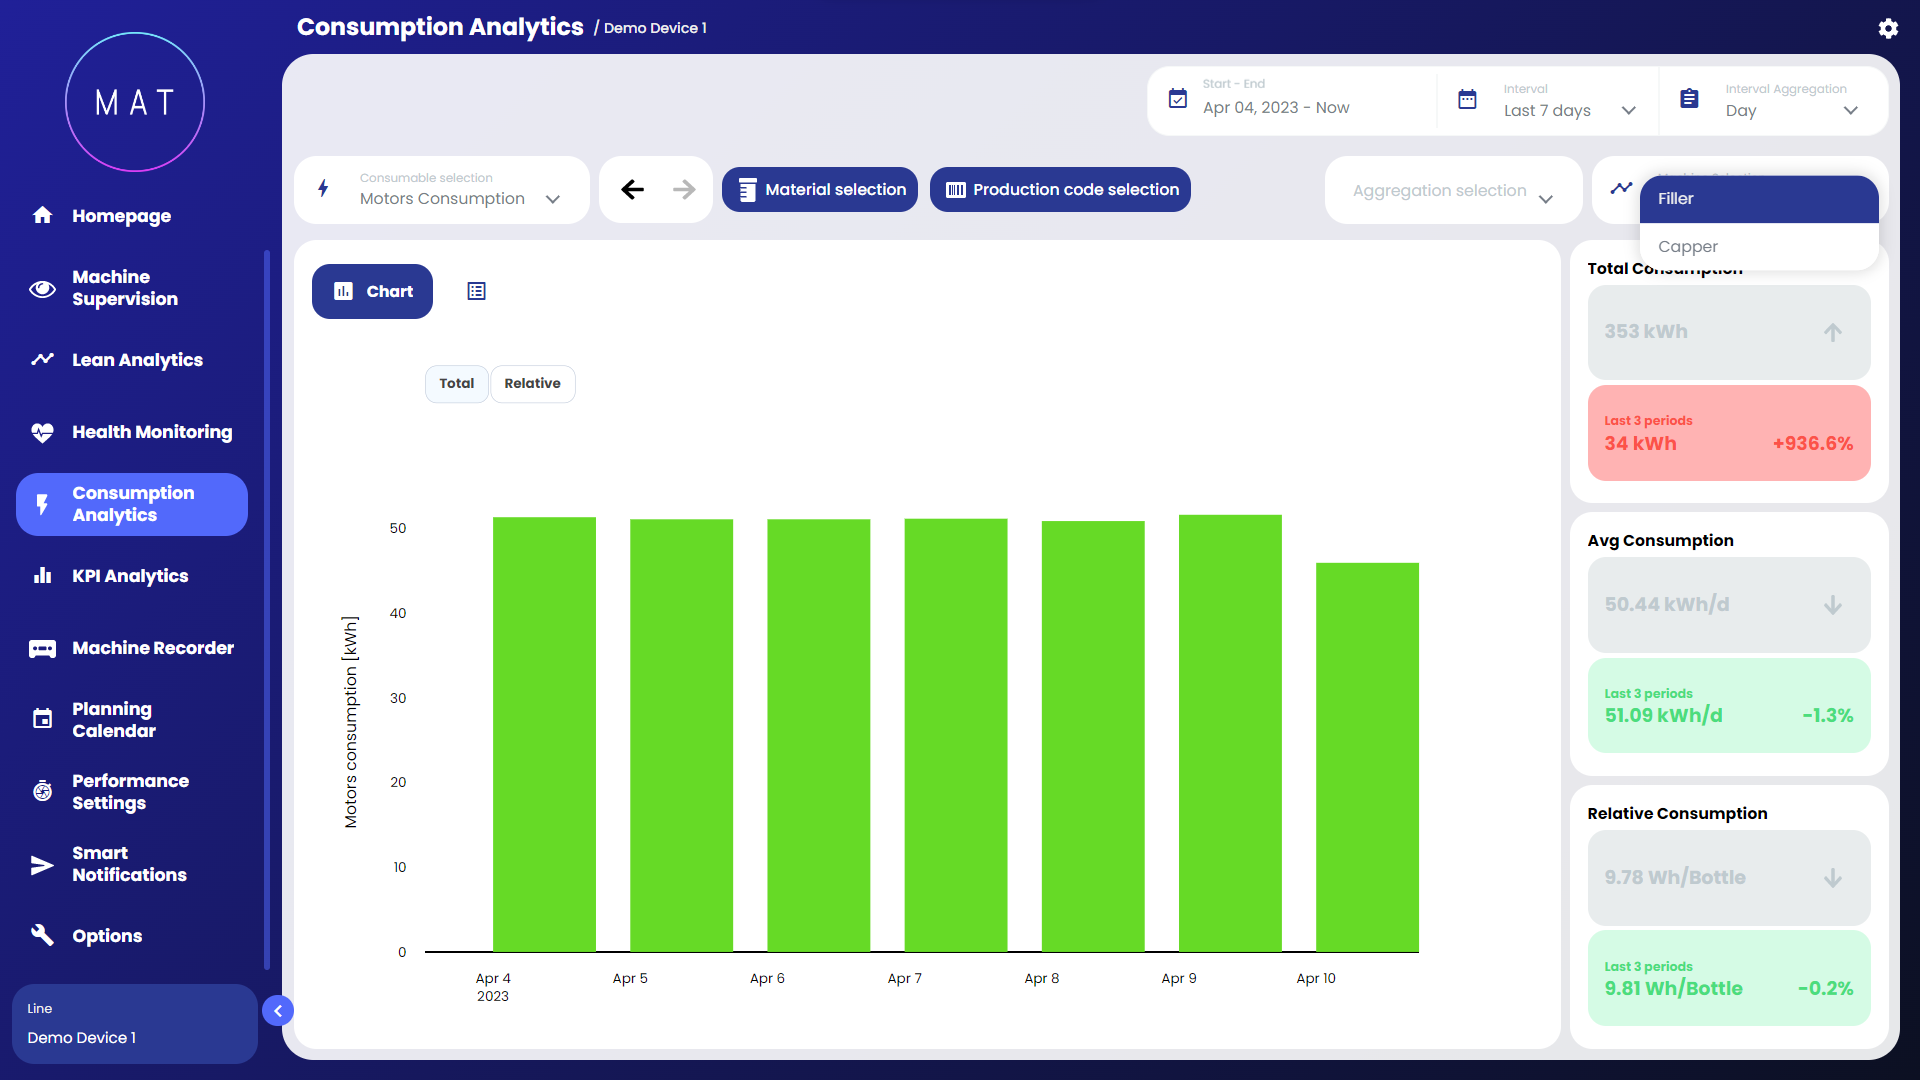Activate the Chart view toggle
This screenshot has height=1080, width=1920.
coord(372,291)
